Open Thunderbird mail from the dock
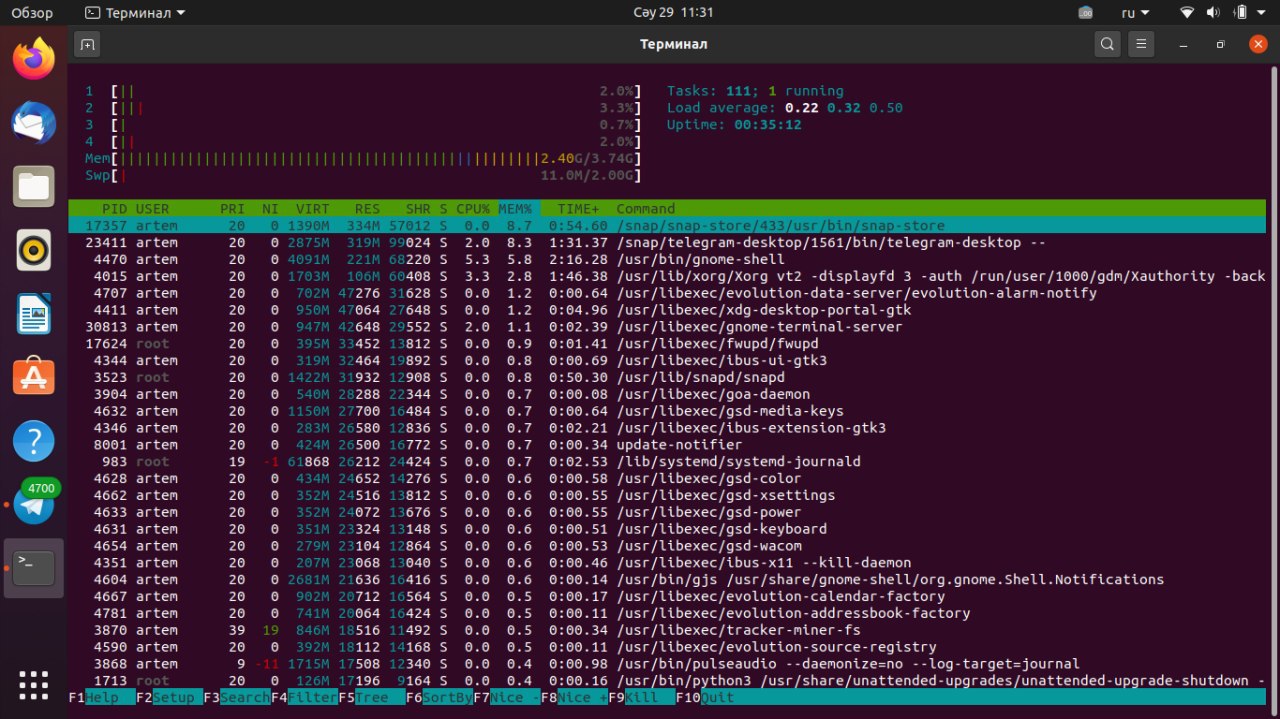The width and height of the screenshot is (1280, 719). (34, 123)
